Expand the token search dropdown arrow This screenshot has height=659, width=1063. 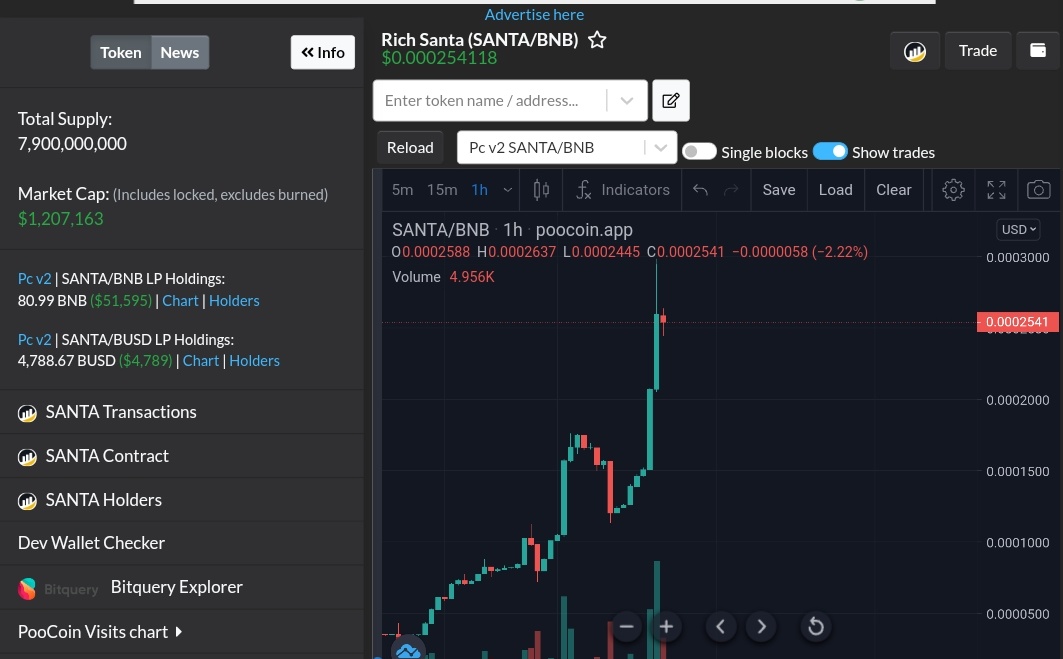click(626, 100)
